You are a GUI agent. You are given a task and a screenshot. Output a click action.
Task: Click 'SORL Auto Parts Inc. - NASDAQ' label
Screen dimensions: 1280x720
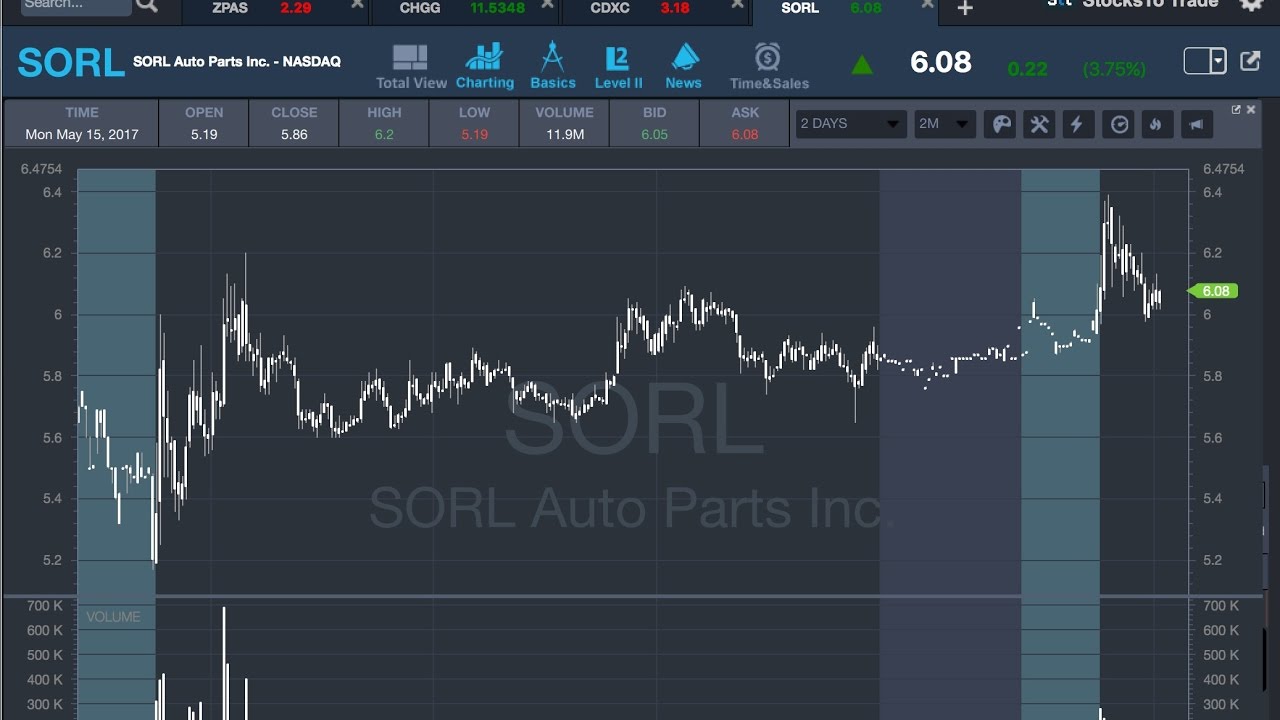(x=237, y=62)
